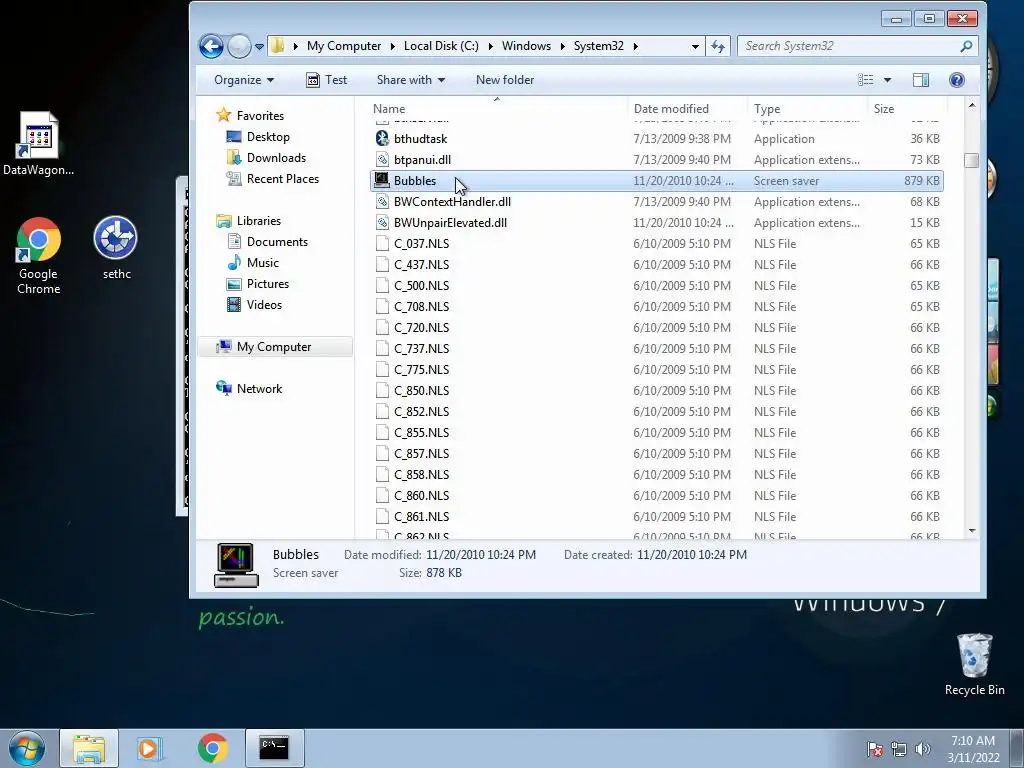Image resolution: width=1024 pixels, height=768 pixels.
Task: Switch to Command Prompt taskbar window
Action: [274, 748]
